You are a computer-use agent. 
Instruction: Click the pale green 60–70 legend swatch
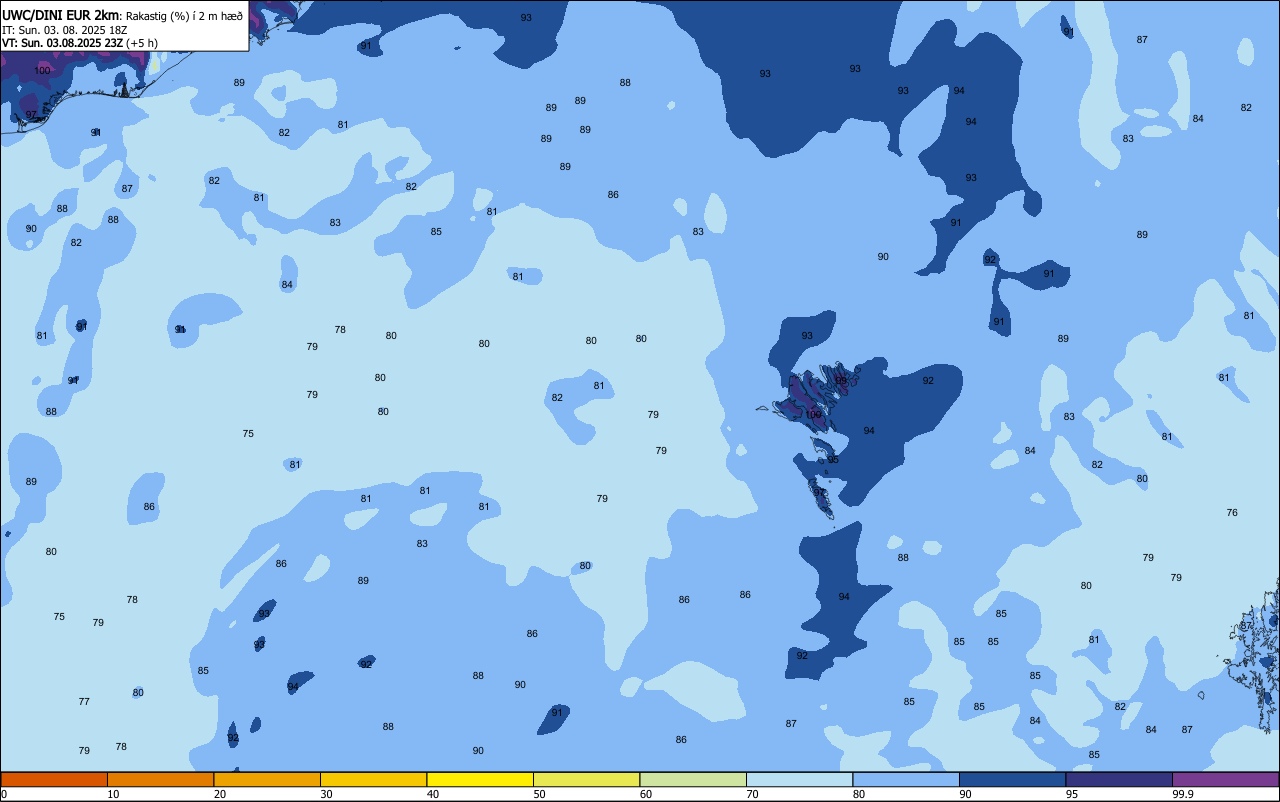[x=693, y=779]
